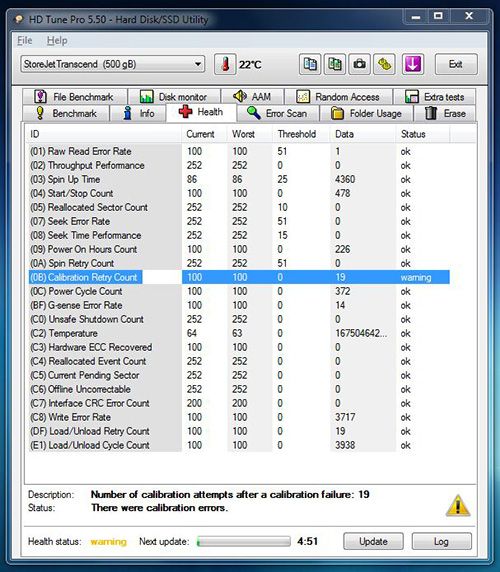Image resolution: width=500 pixels, height=572 pixels.
Task: Click the copy screenshot to clipboard icon
Action: (335, 65)
